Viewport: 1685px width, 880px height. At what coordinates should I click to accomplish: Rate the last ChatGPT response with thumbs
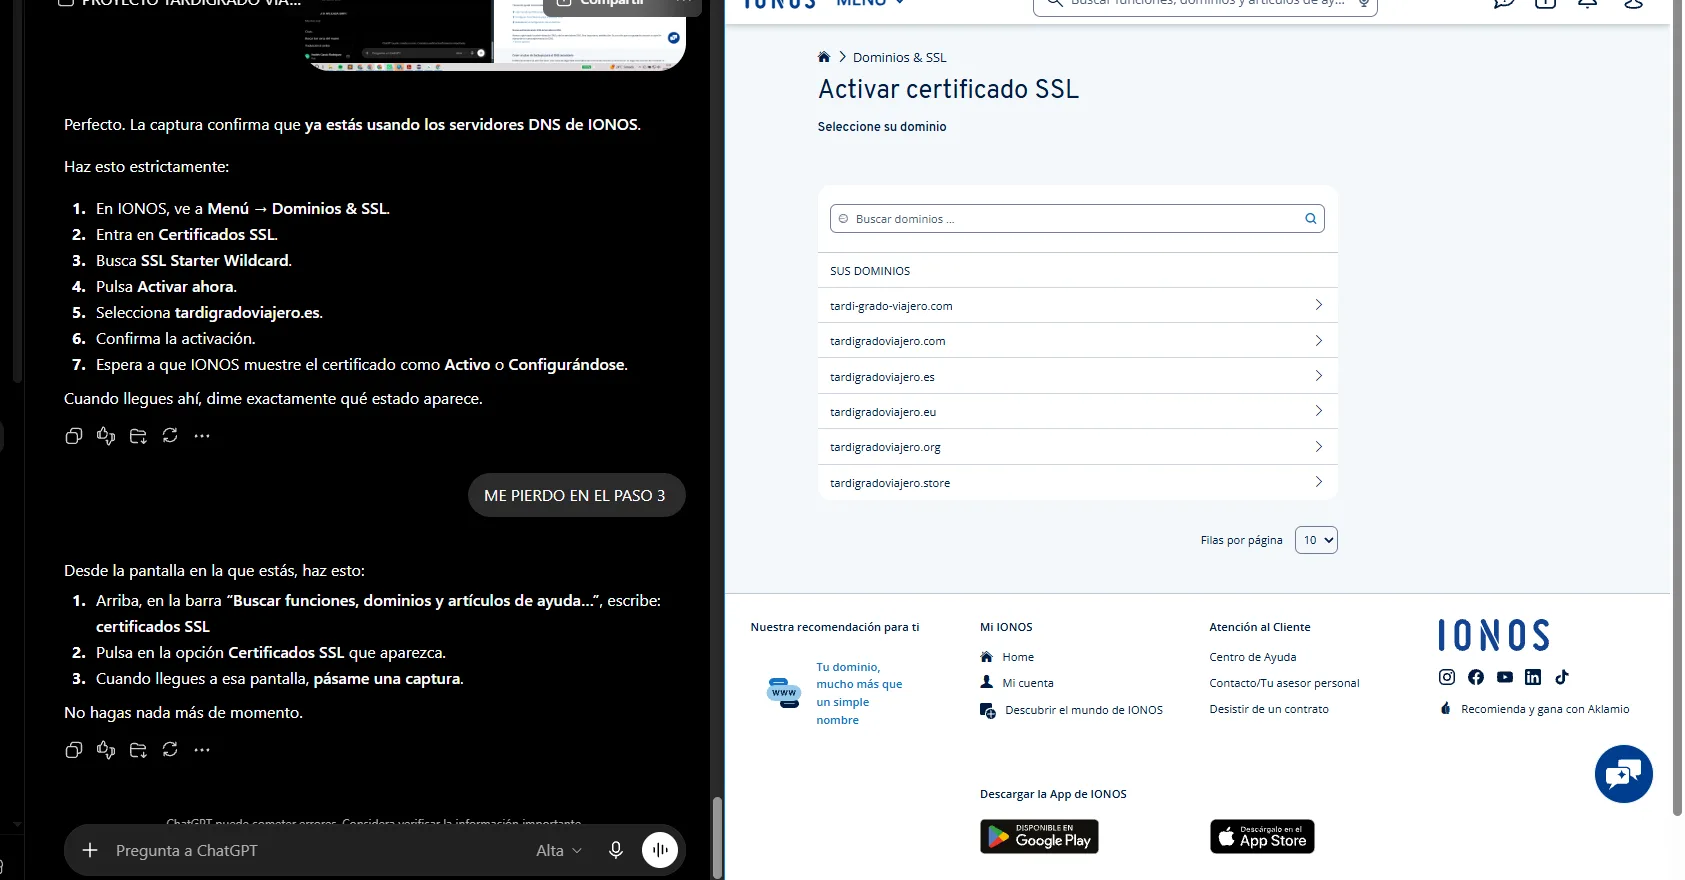106,750
